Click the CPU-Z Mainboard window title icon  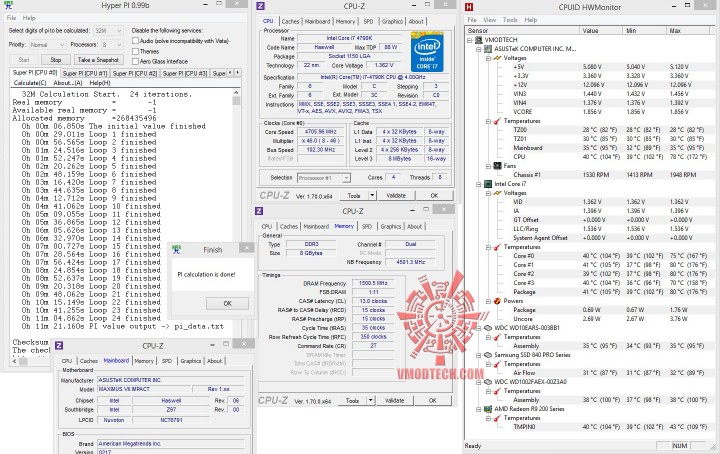[59, 345]
